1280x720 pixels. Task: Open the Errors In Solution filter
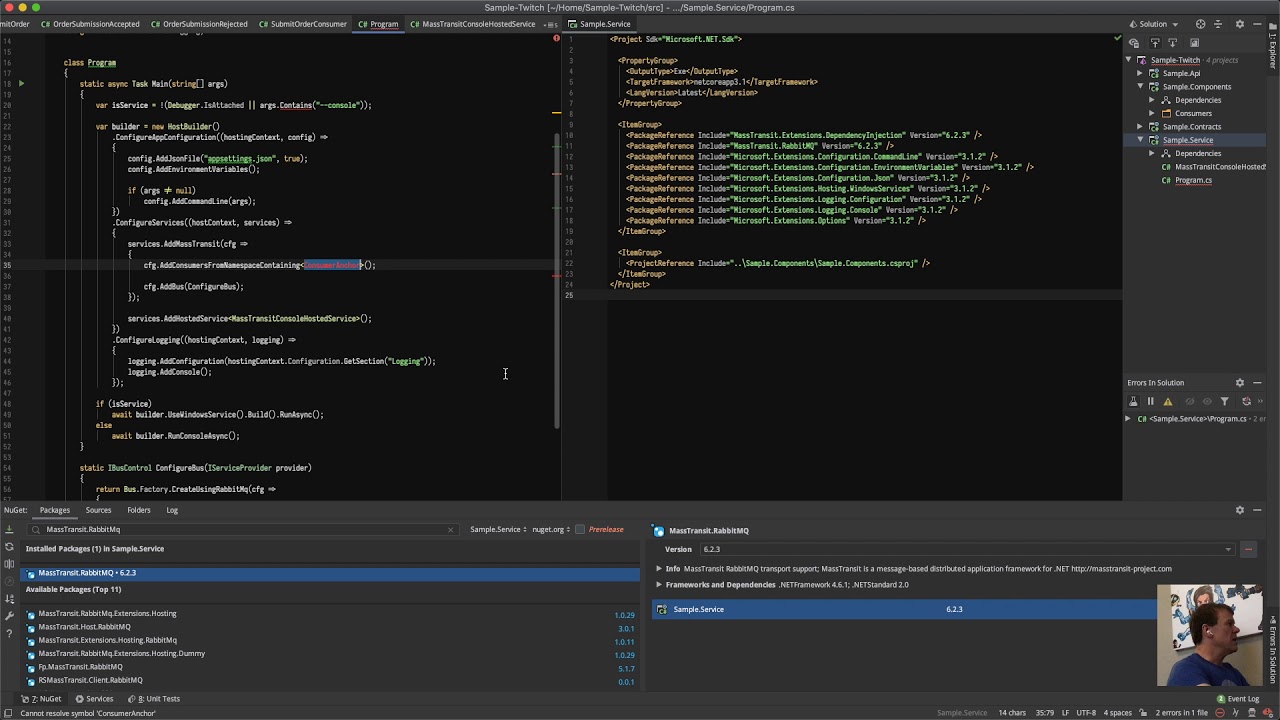point(1224,401)
